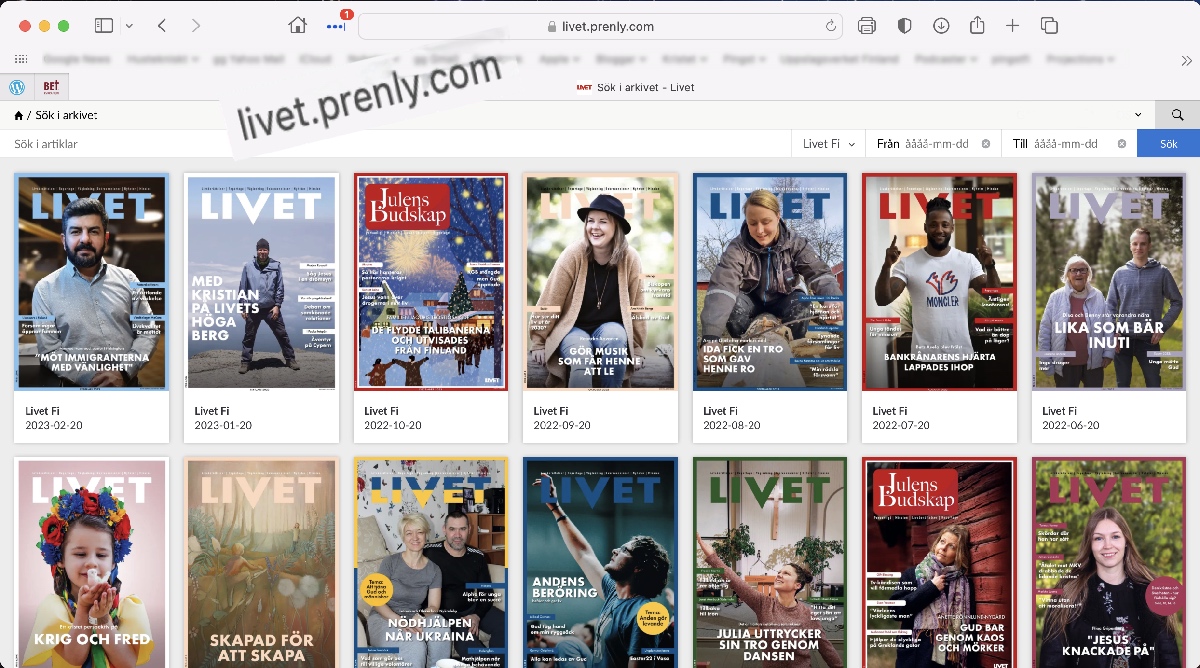Open a new tab with plus icon

pyautogui.click(x=1012, y=26)
